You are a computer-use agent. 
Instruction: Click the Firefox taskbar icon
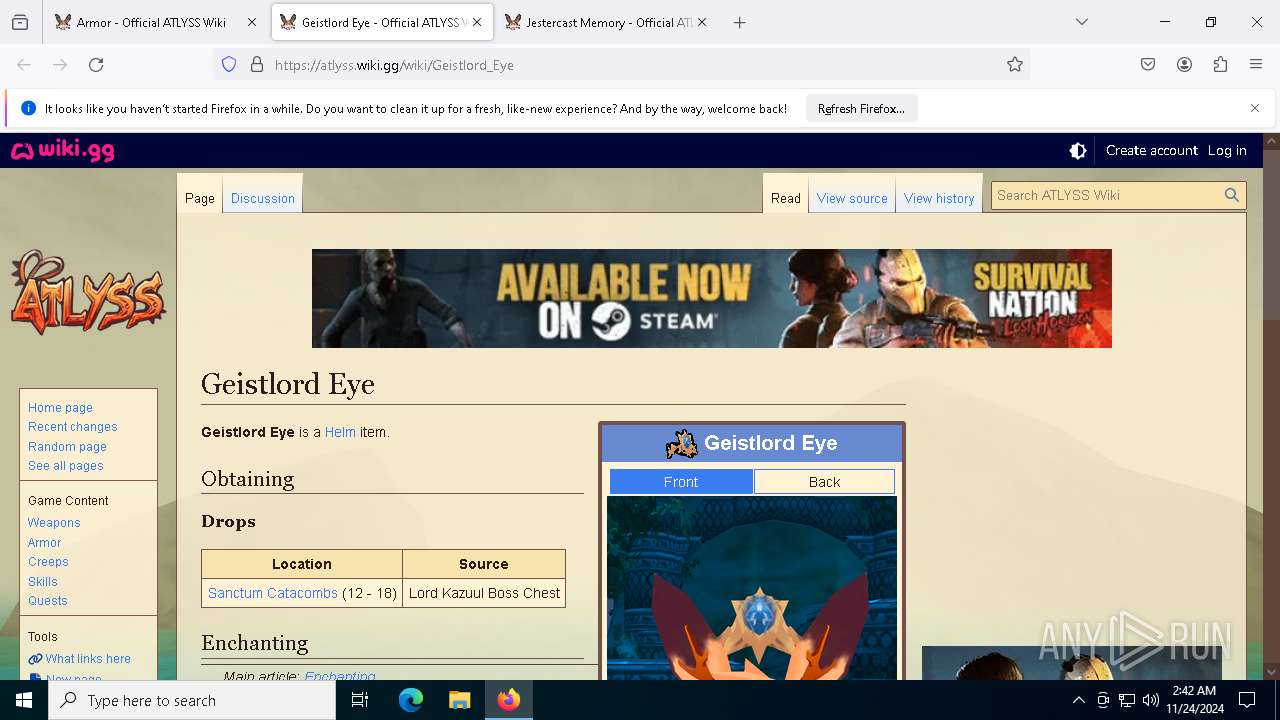(x=509, y=700)
